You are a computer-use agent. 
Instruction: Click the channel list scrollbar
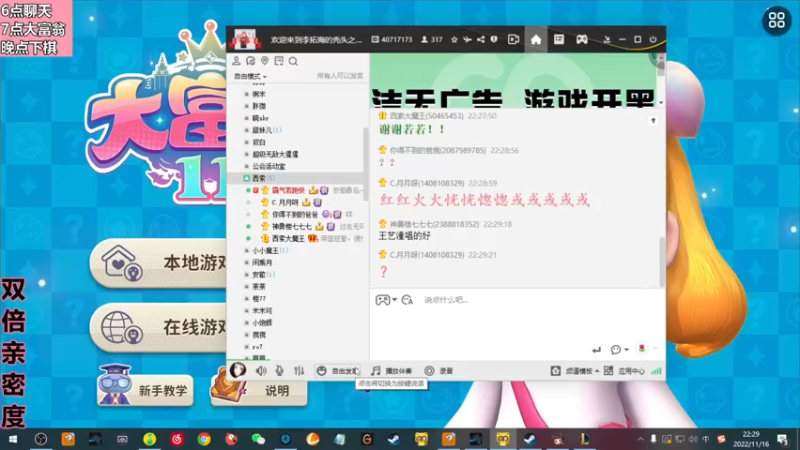(x=365, y=163)
